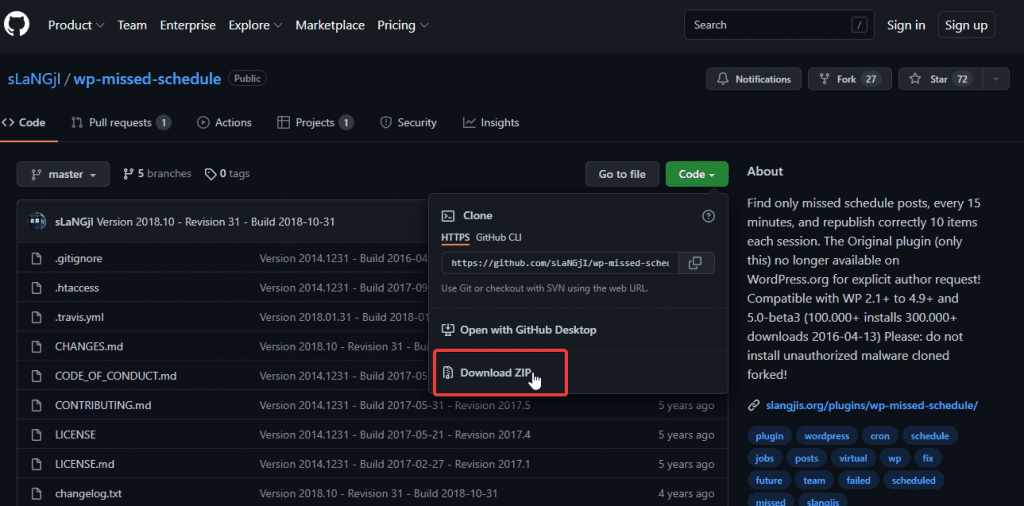Click the .htaccess file icon
The image size is (1024, 506).
37,288
